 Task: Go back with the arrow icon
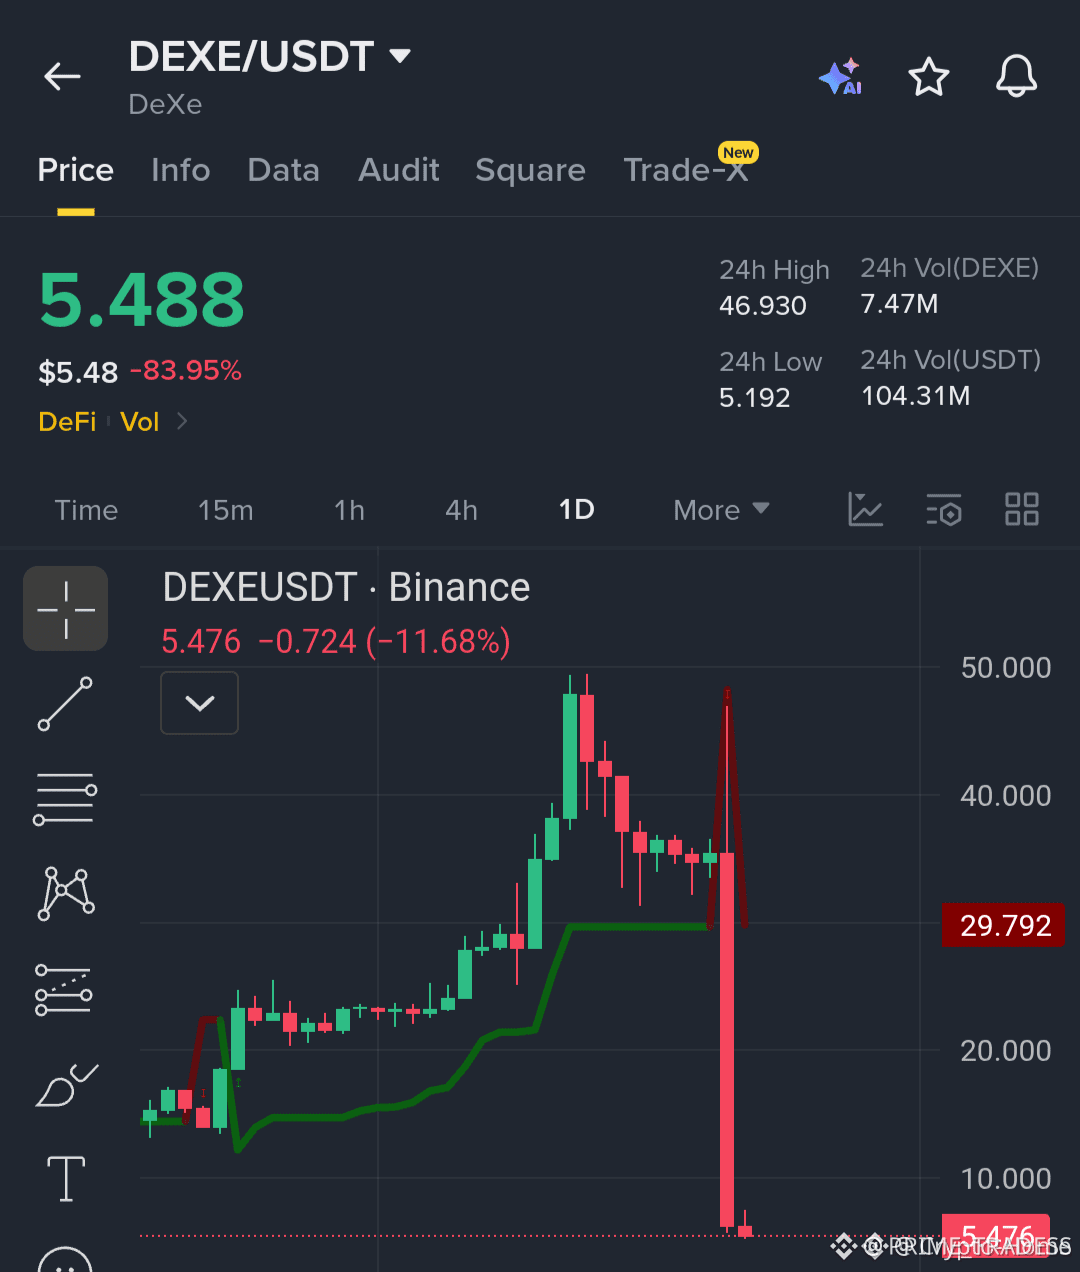[62, 76]
